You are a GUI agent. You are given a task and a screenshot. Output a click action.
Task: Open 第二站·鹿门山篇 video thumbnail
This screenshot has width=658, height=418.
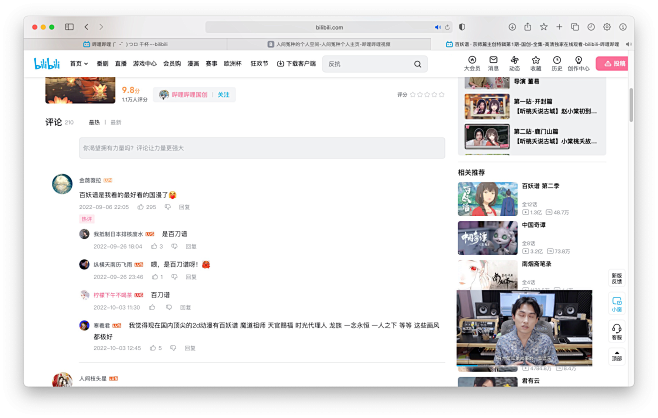coord(487,136)
